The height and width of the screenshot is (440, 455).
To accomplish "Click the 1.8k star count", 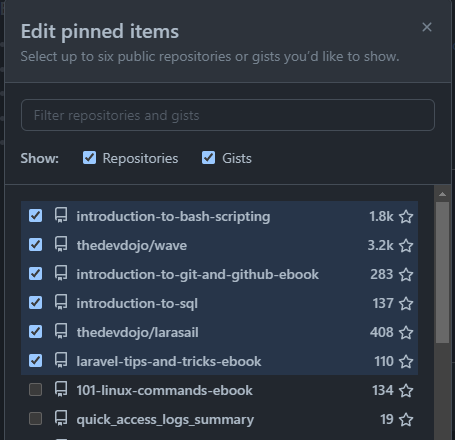I will tap(381, 217).
